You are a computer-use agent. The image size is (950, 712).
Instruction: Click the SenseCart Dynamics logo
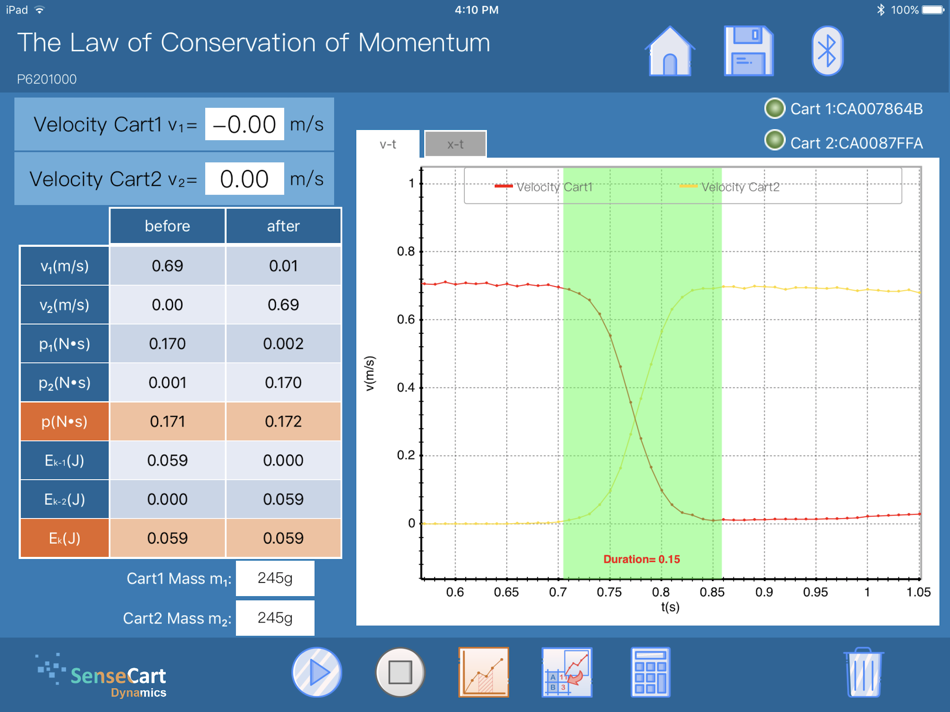(x=99, y=673)
